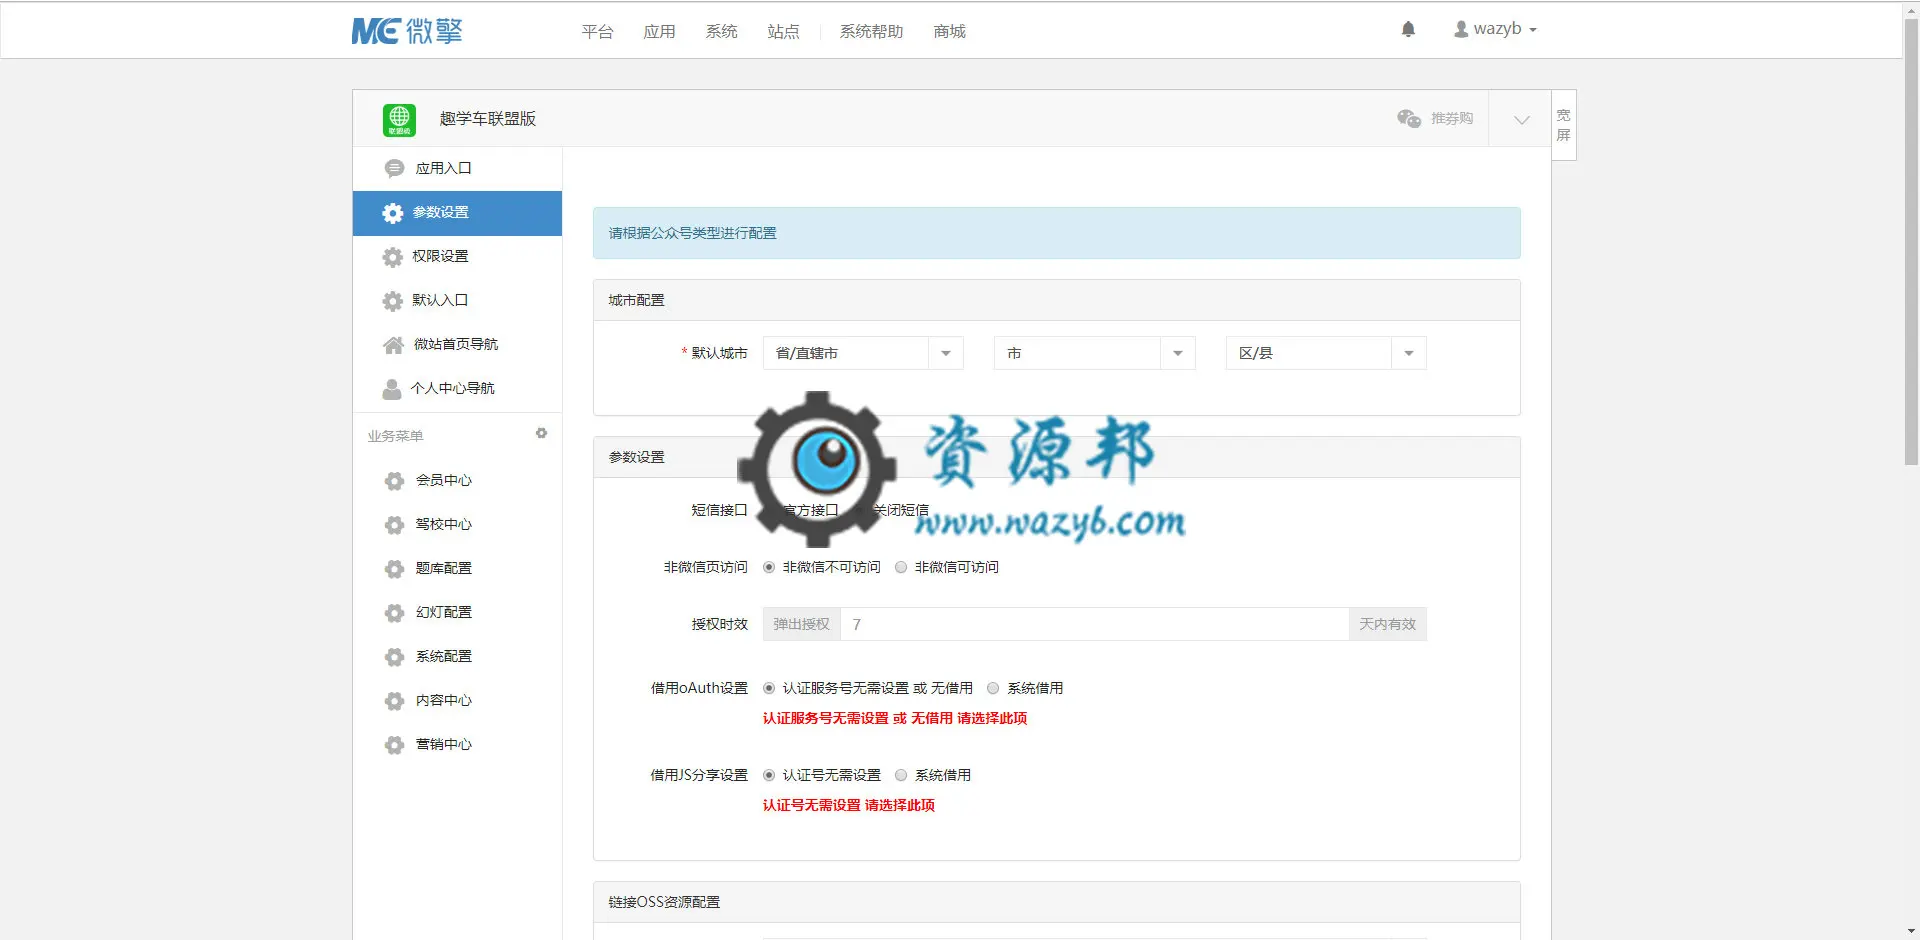
Task: Click the WeChat 推荐购 icon
Action: 1409,118
